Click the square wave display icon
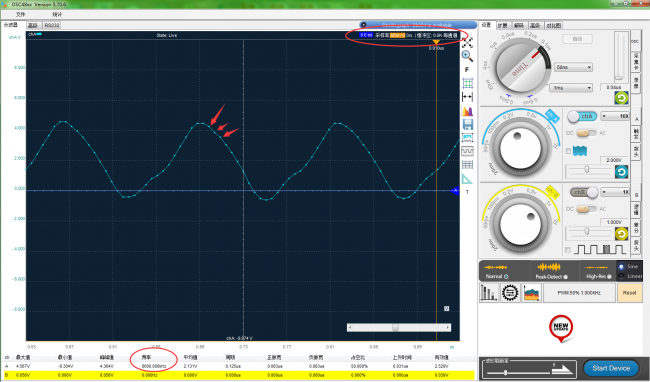The height and width of the screenshot is (382, 650). tap(468, 151)
